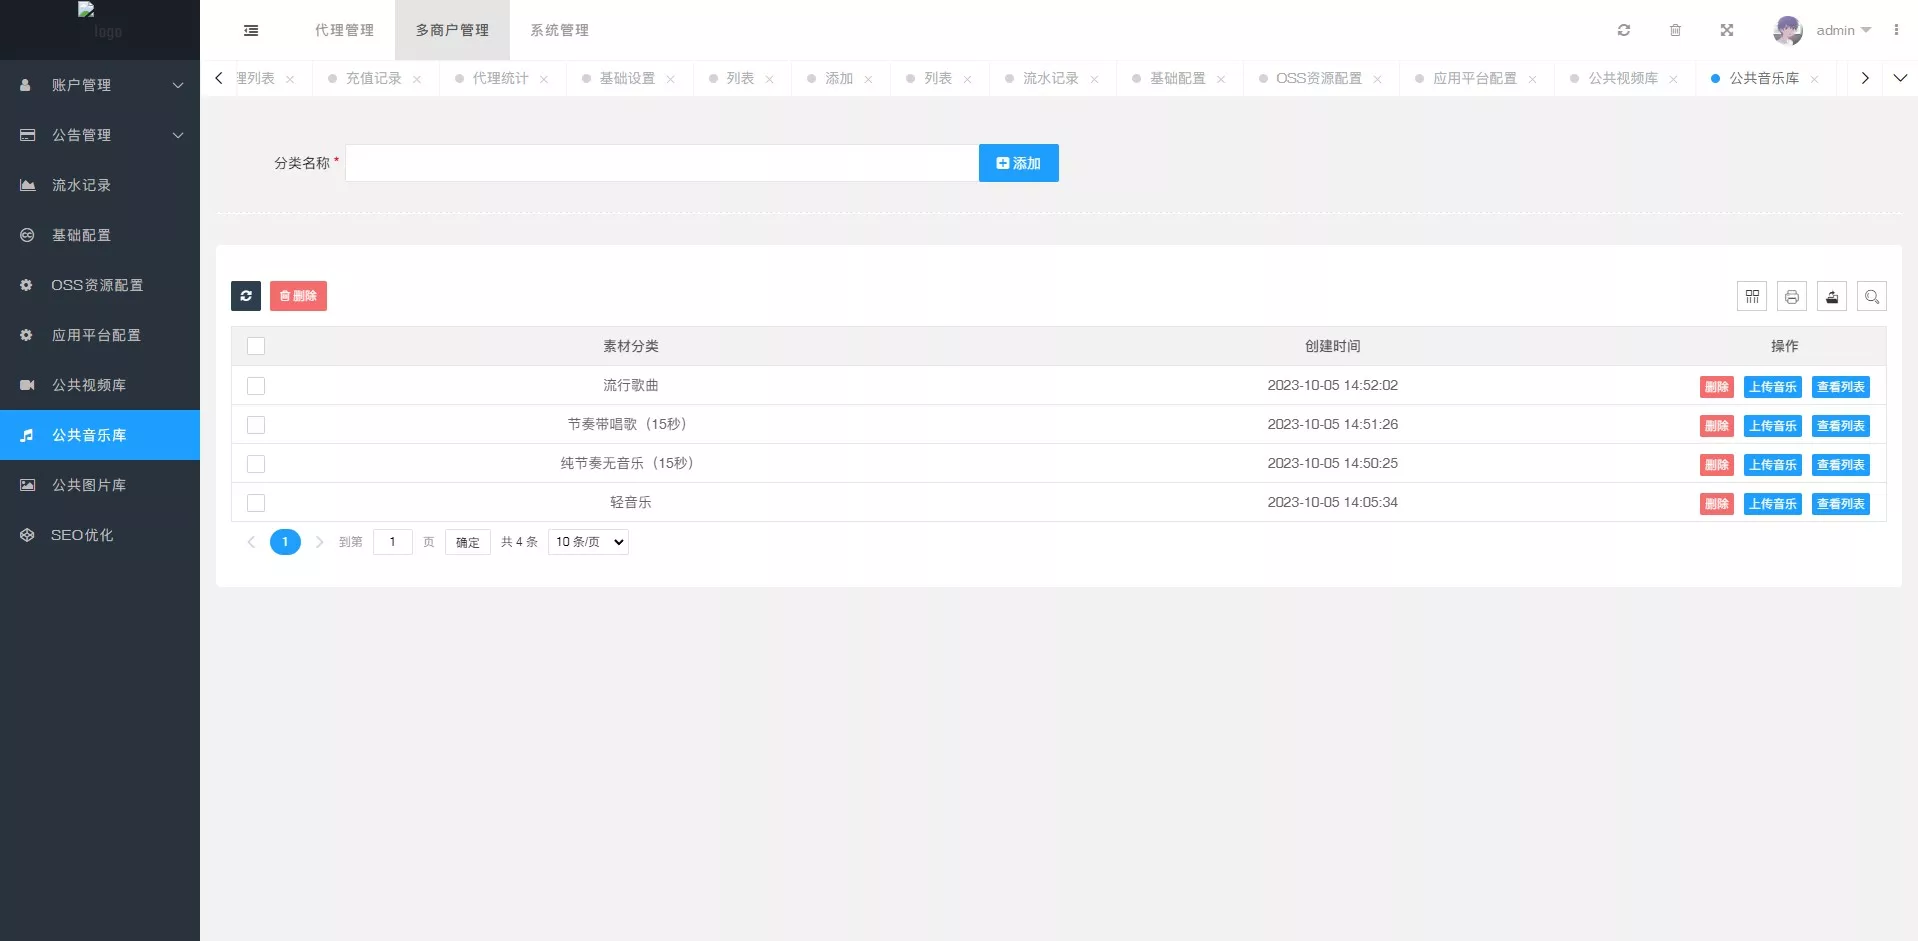The width and height of the screenshot is (1918, 941).
Task: Check the select-all checkbox in table header
Action: pyautogui.click(x=256, y=346)
